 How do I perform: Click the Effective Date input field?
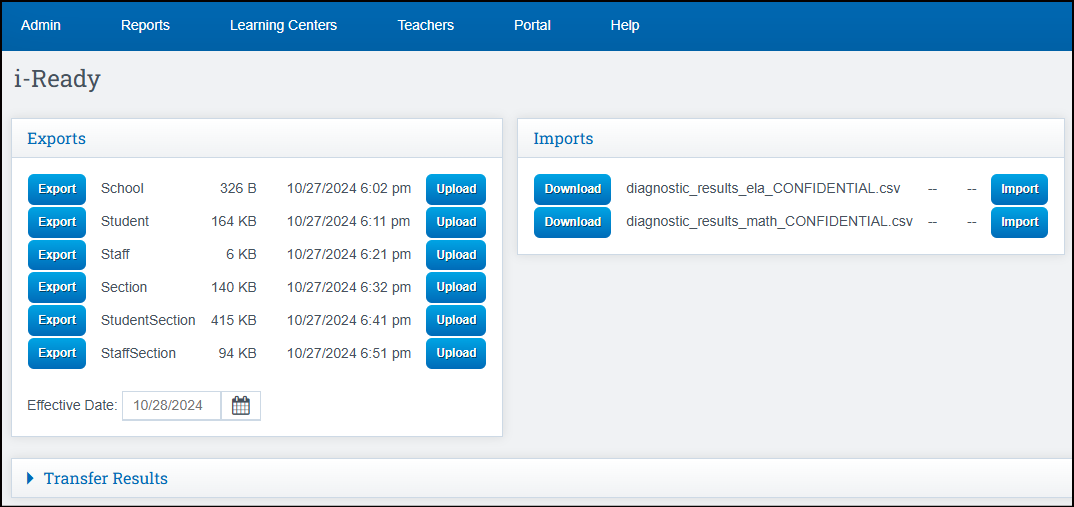[172, 406]
